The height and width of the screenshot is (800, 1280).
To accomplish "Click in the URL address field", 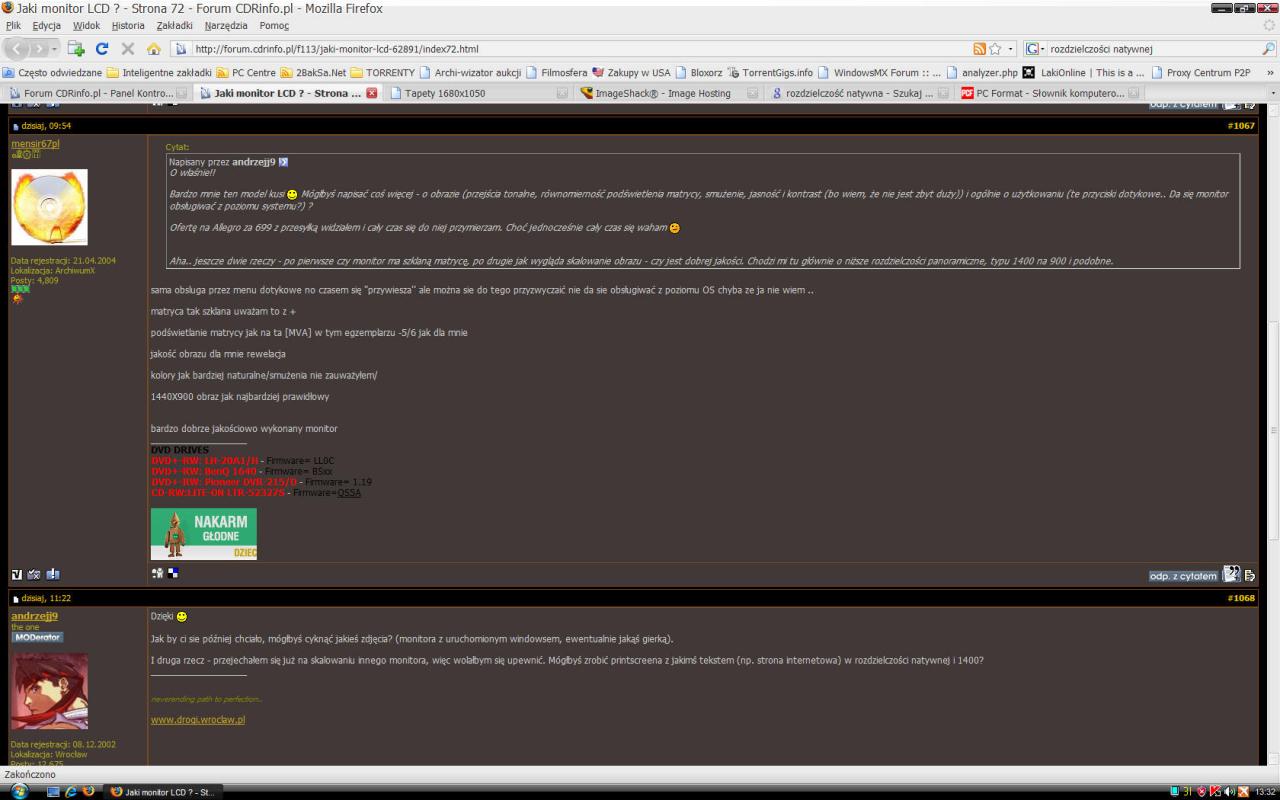I will coord(580,48).
